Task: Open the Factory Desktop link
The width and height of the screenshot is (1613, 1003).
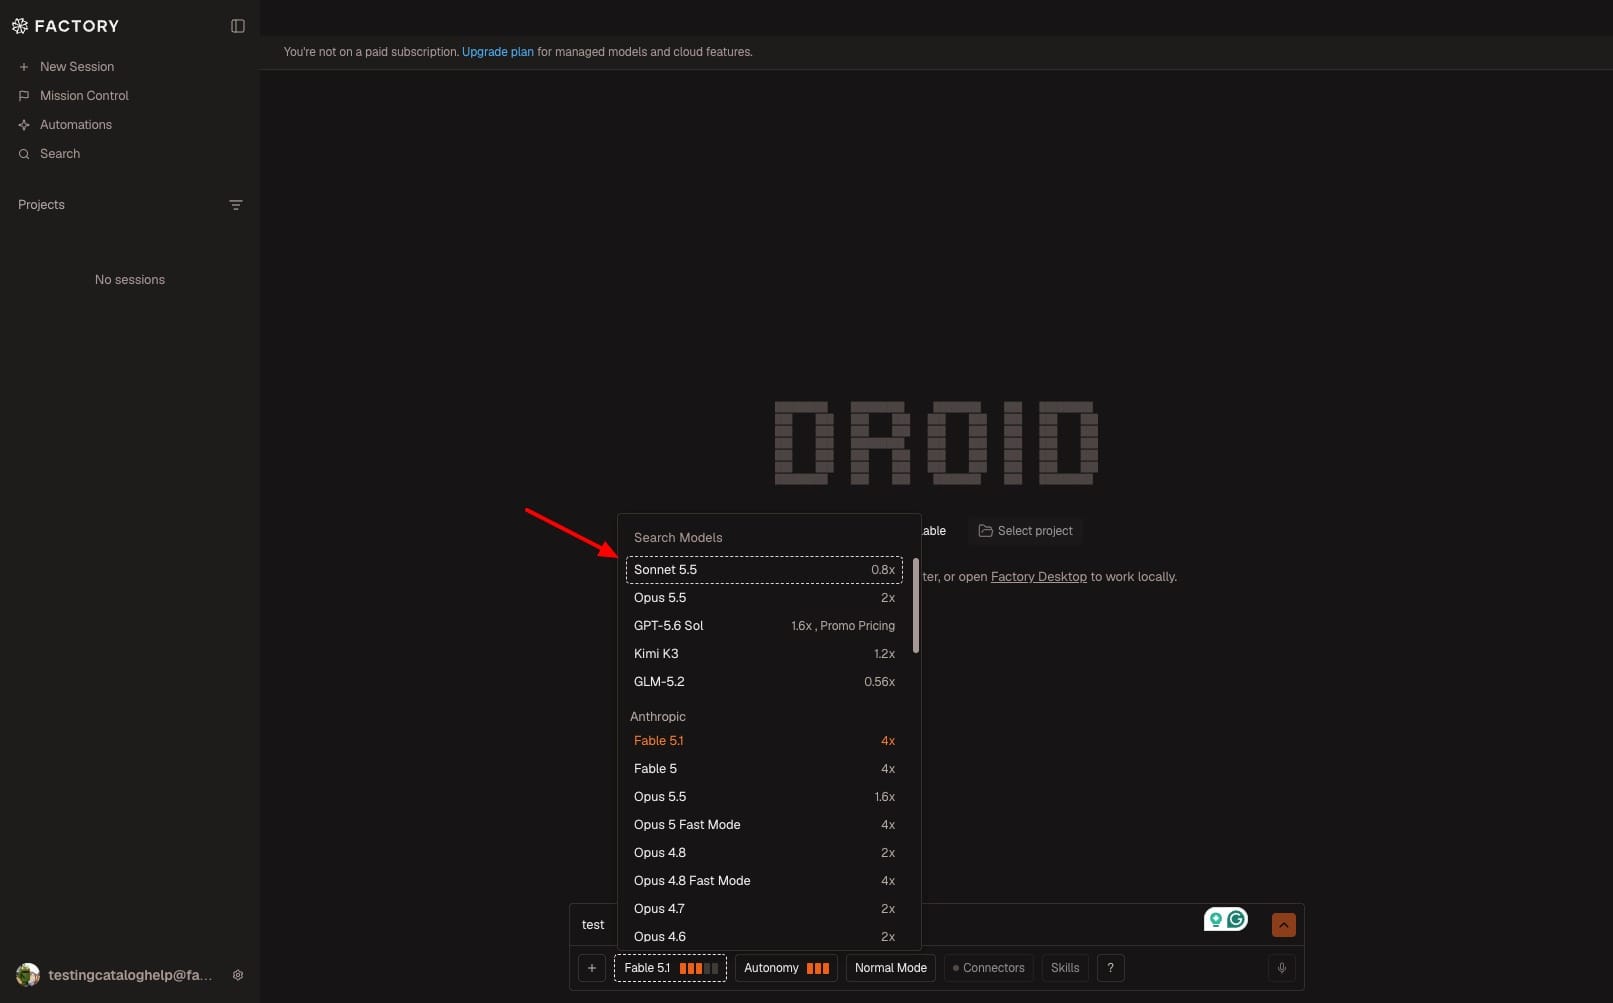Action: tap(1038, 577)
